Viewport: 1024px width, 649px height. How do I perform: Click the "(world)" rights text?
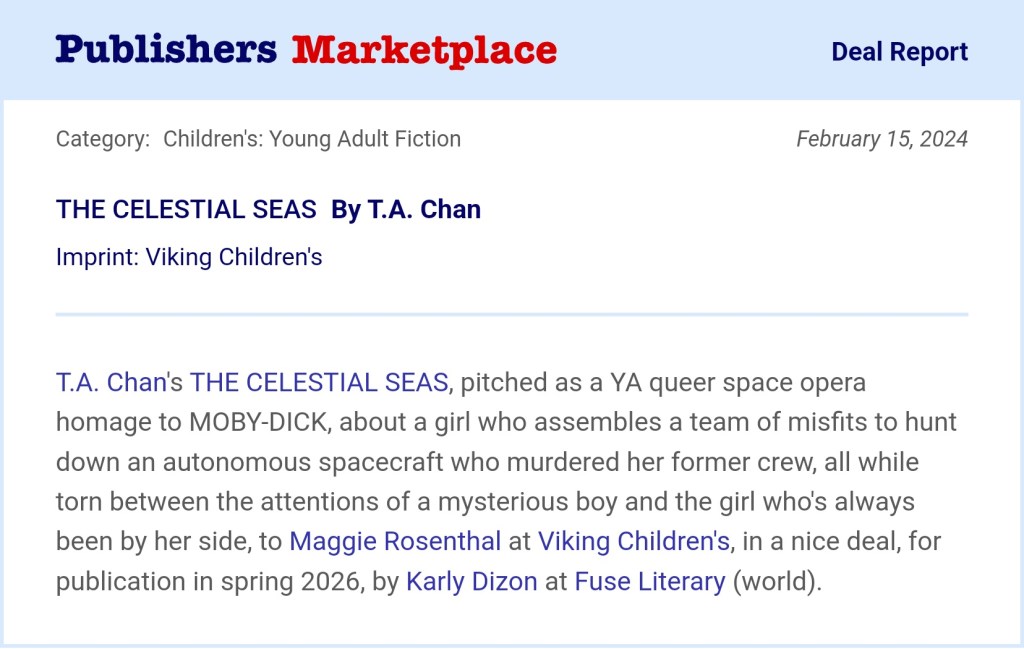[777, 582]
